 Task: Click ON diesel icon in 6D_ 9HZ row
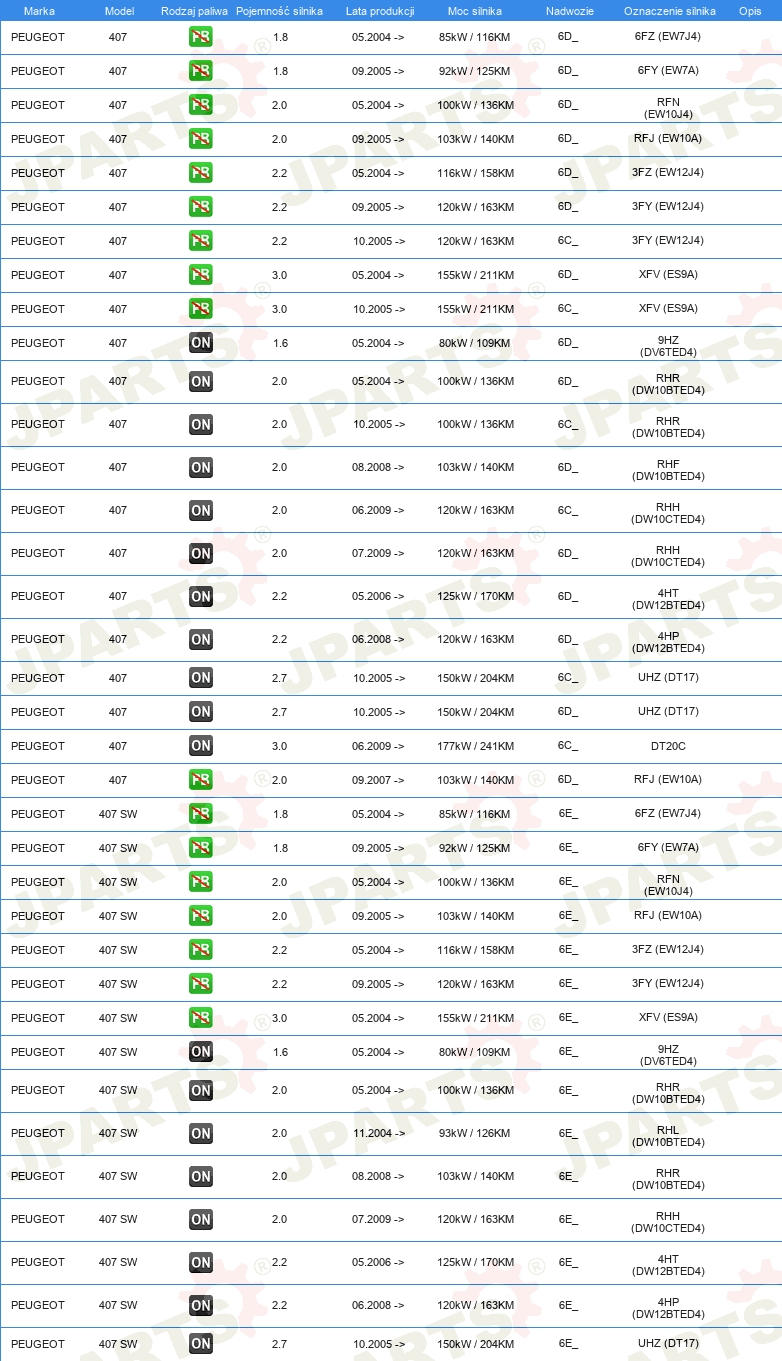point(201,343)
